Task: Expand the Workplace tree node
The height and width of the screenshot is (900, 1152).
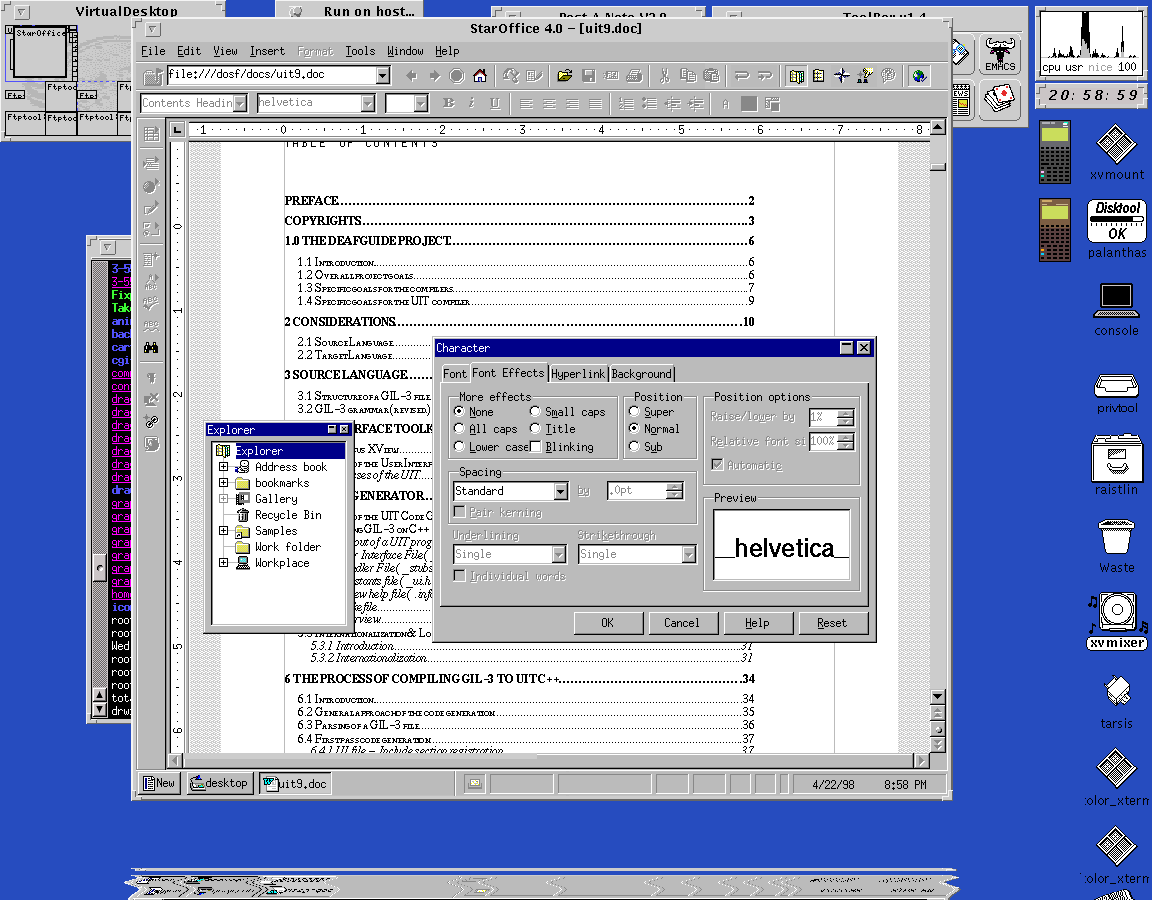Action: (x=223, y=563)
